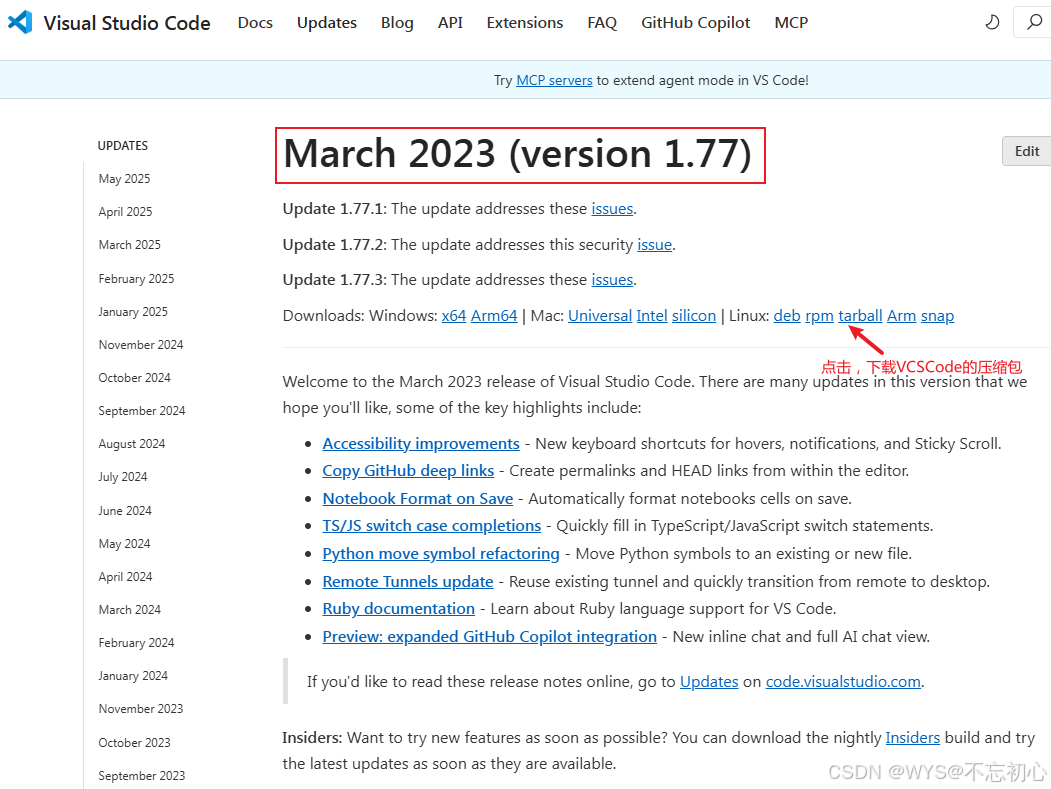Open the API nav item

coord(450,23)
